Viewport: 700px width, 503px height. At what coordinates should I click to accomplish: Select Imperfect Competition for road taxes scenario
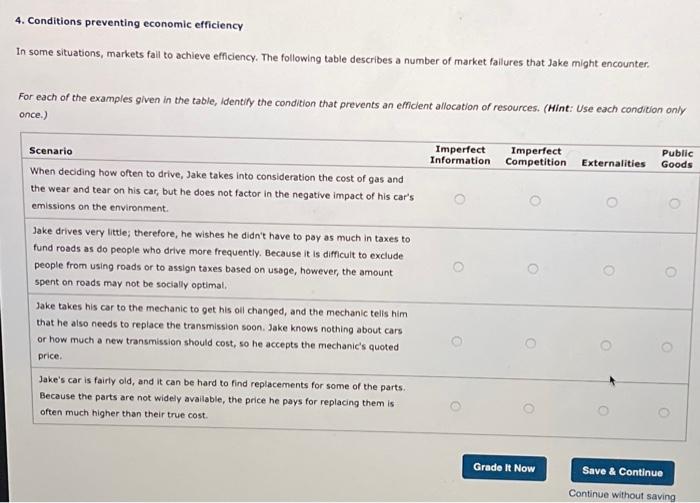[x=533, y=269]
